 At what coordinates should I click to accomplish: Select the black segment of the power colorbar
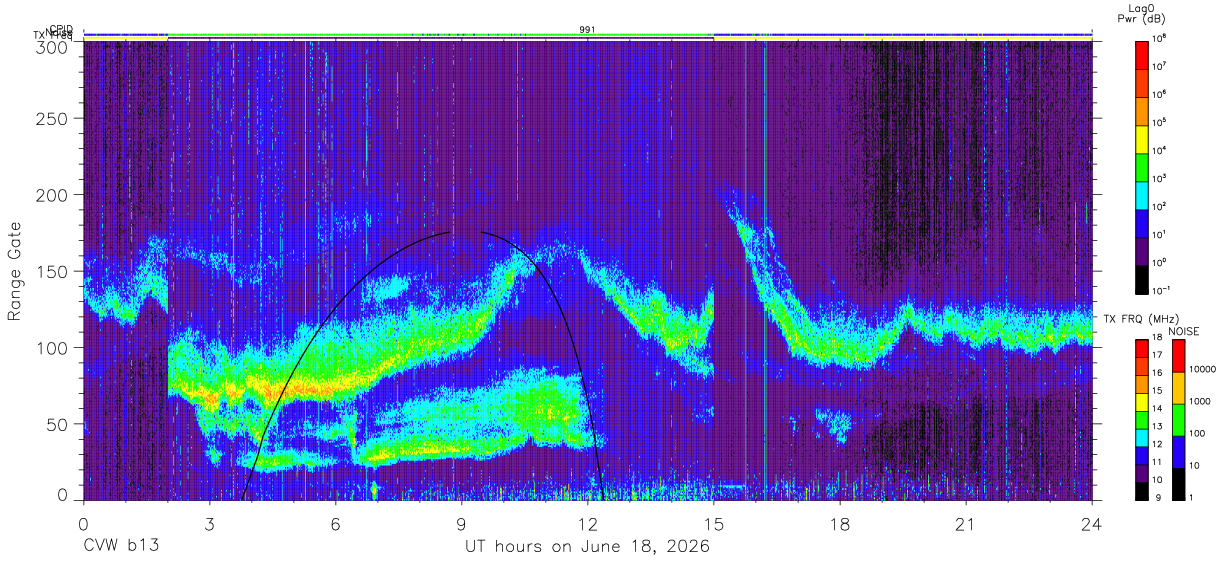tap(1143, 280)
